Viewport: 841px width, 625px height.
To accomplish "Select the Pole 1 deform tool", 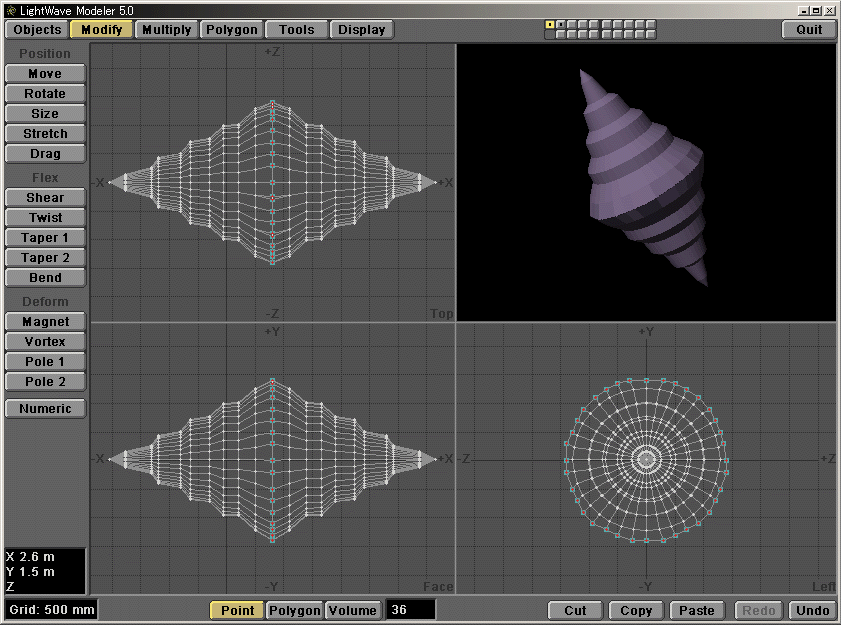I will point(44,361).
